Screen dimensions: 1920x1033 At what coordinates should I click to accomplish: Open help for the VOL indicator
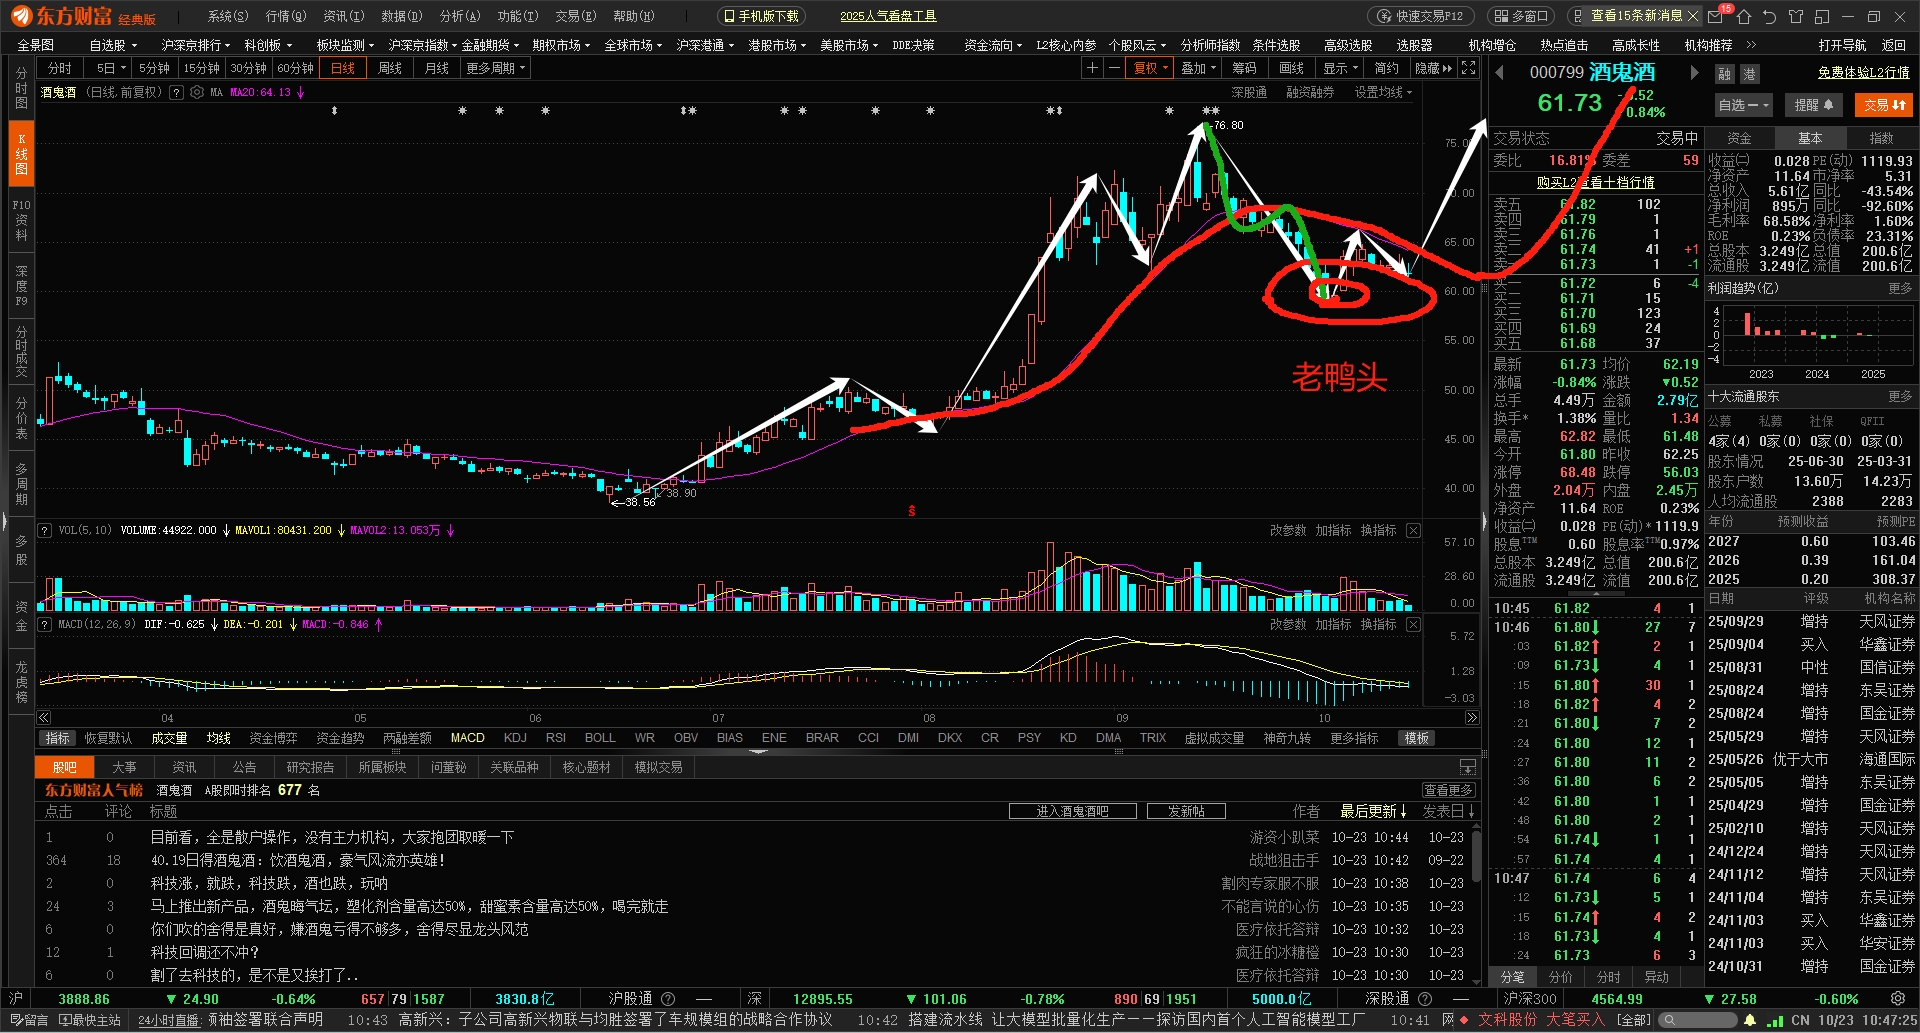point(44,530)
